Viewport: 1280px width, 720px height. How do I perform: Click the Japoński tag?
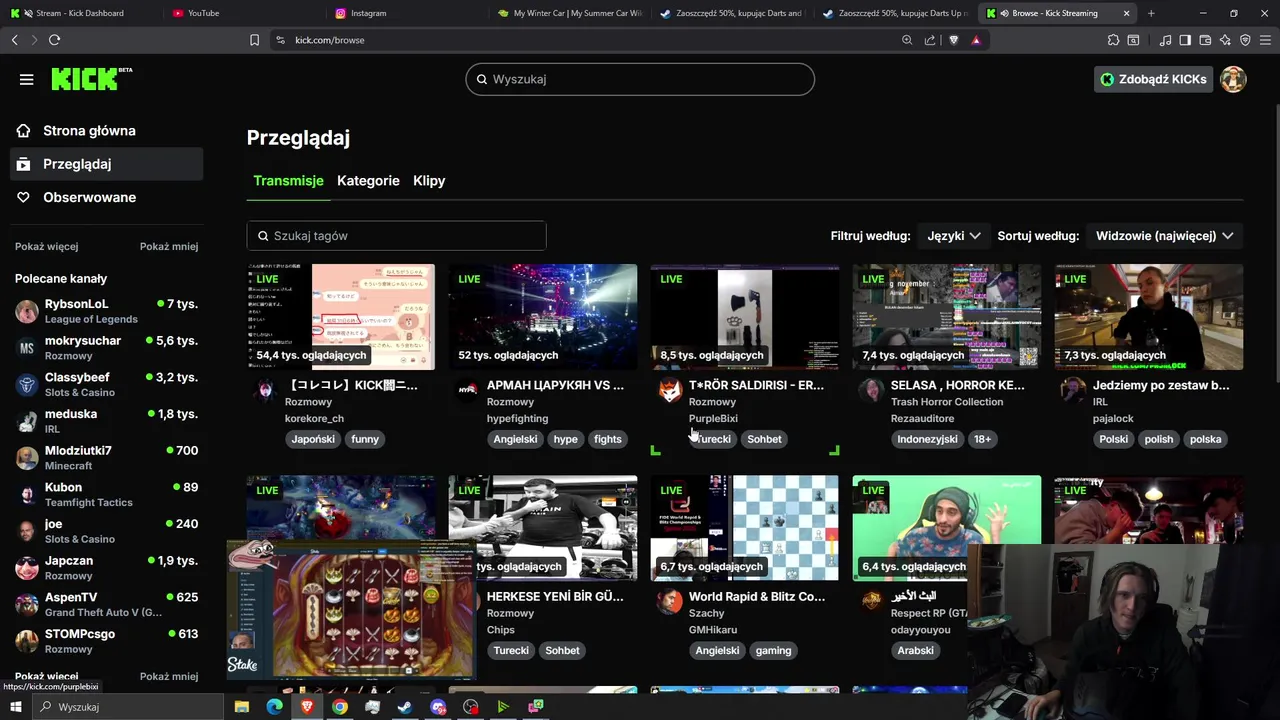(x=313, y=439)
